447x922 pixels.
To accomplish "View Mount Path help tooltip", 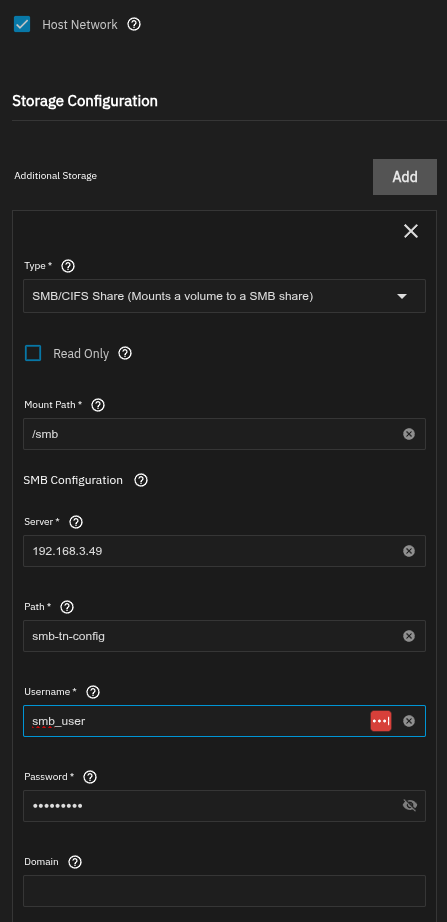I will (98, 405).
